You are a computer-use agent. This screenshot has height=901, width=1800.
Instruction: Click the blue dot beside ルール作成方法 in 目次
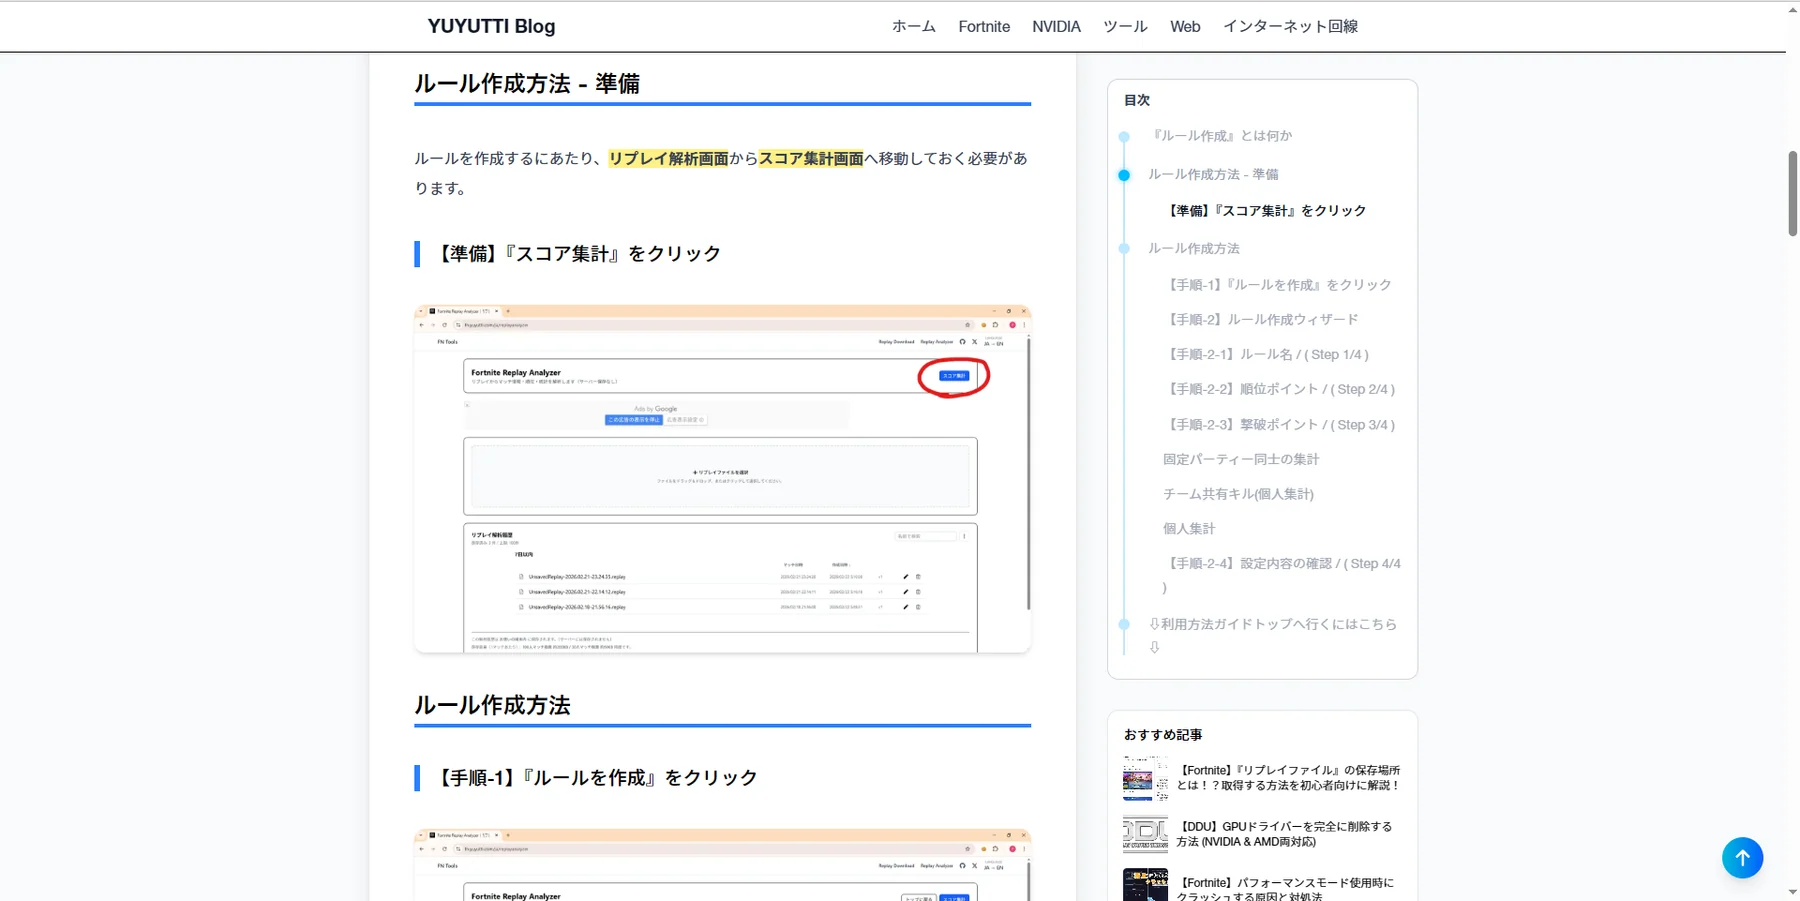pos(1125,248)
